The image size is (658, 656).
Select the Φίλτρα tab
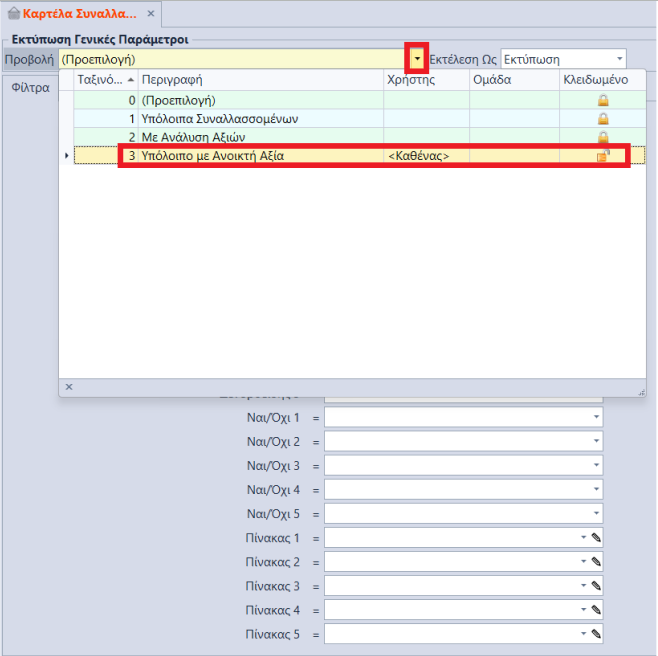[30, 88]
